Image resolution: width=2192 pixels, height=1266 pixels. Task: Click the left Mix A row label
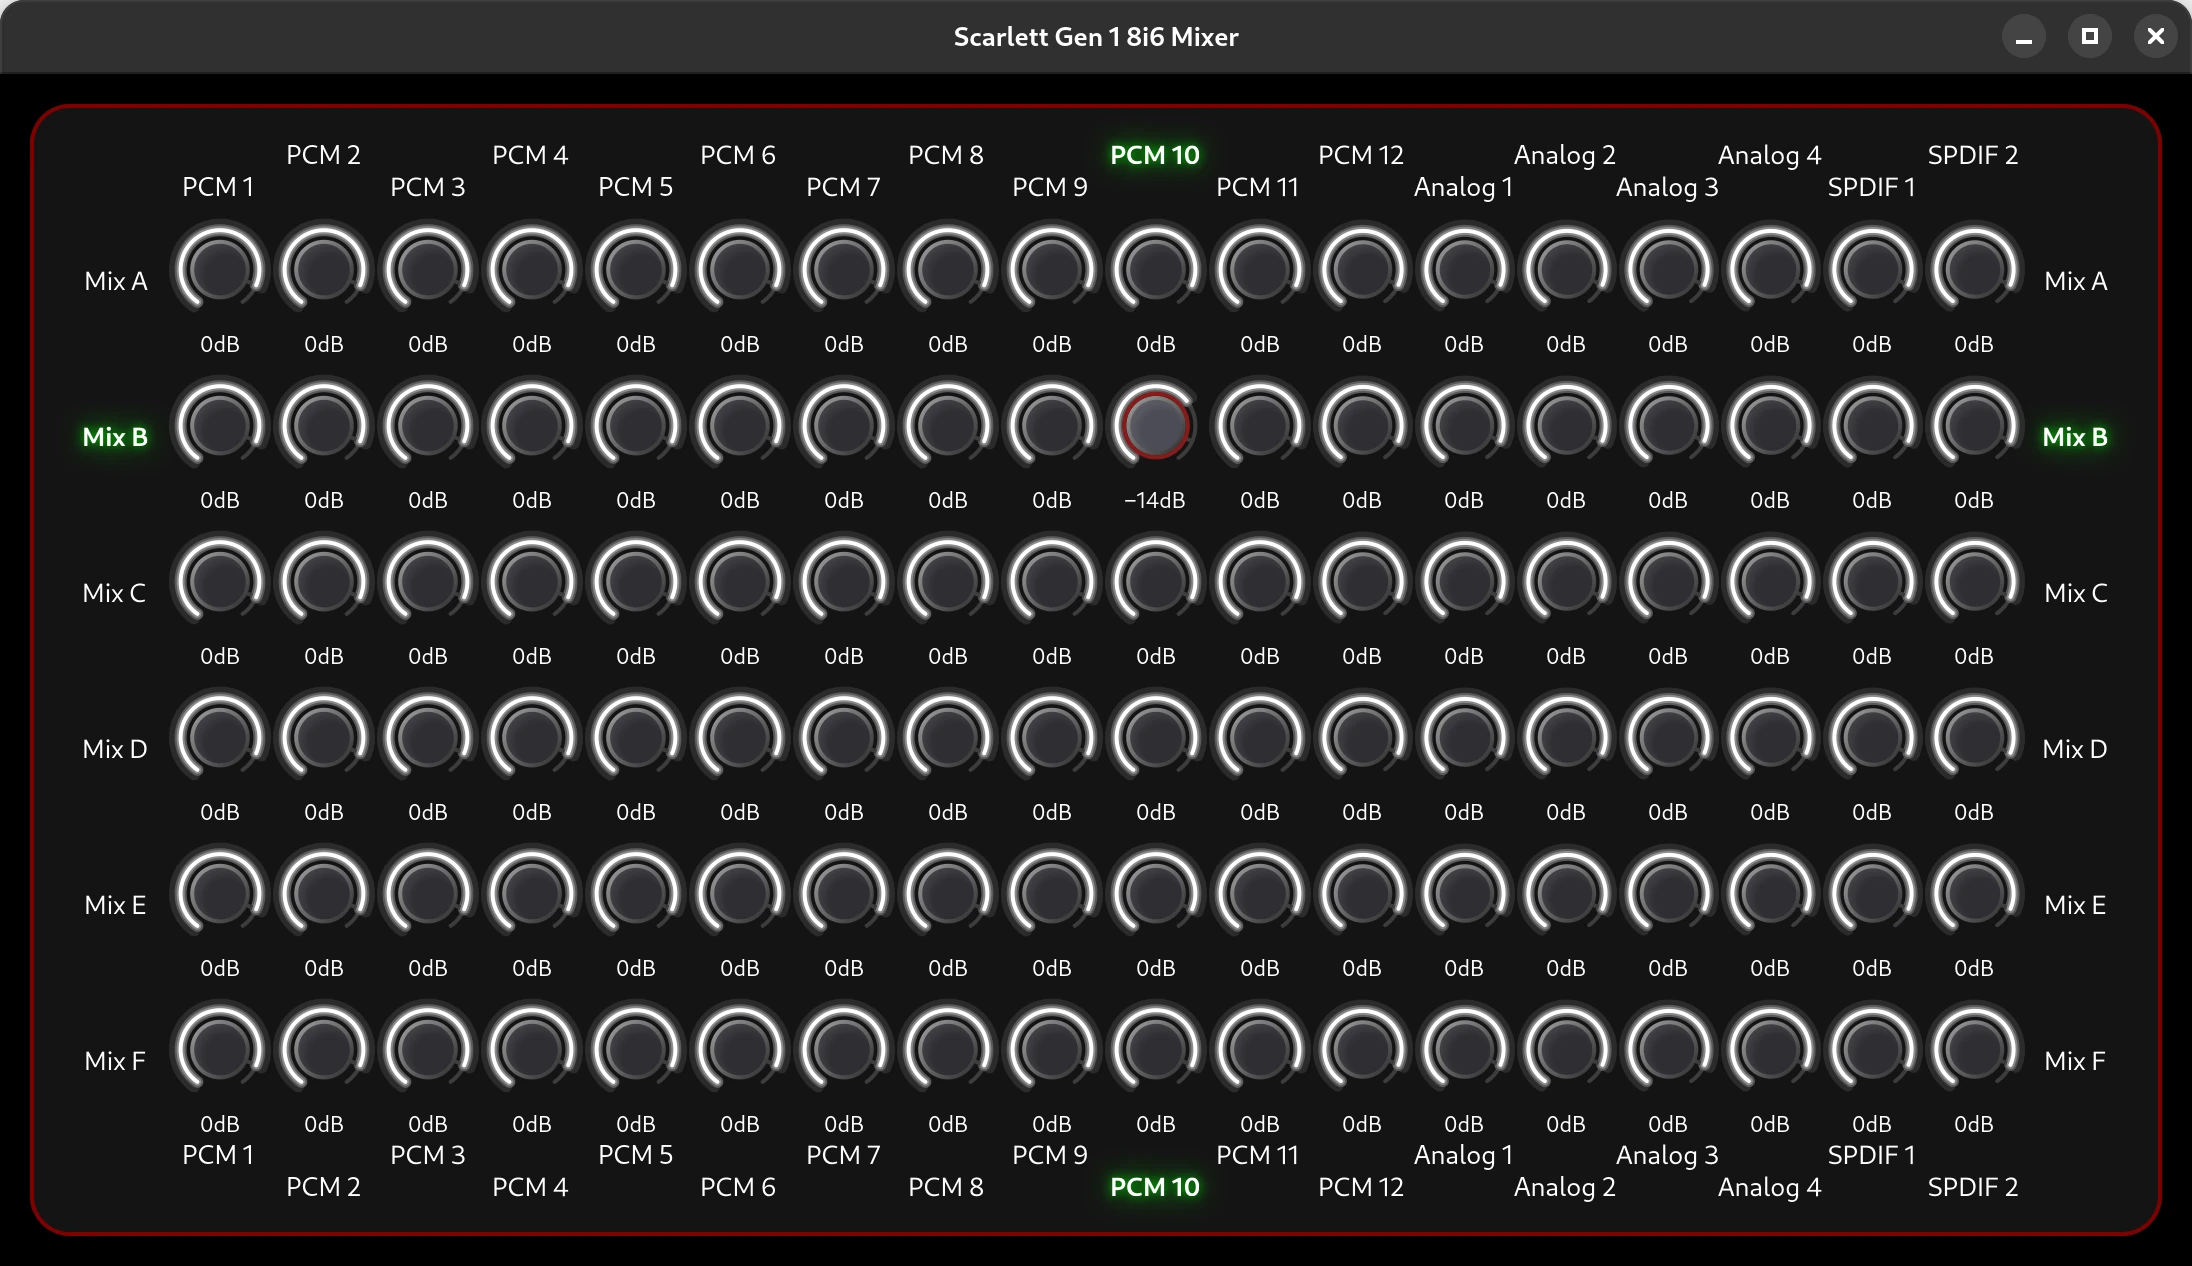[x=116, y=281]
